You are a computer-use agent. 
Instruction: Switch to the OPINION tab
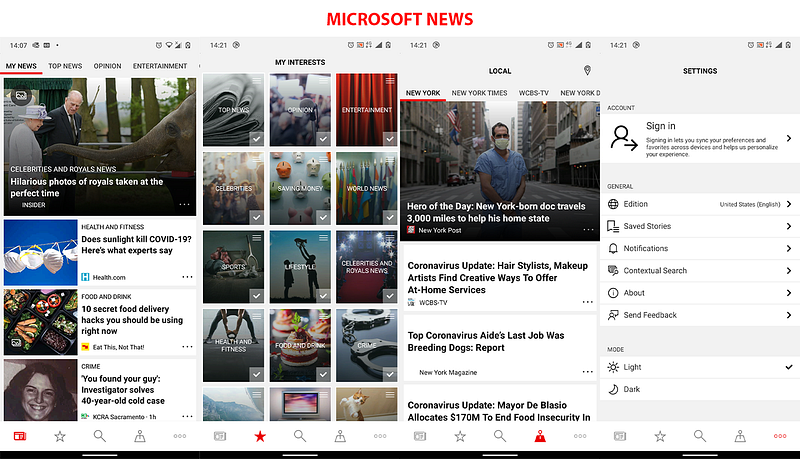tap(107, 66)
